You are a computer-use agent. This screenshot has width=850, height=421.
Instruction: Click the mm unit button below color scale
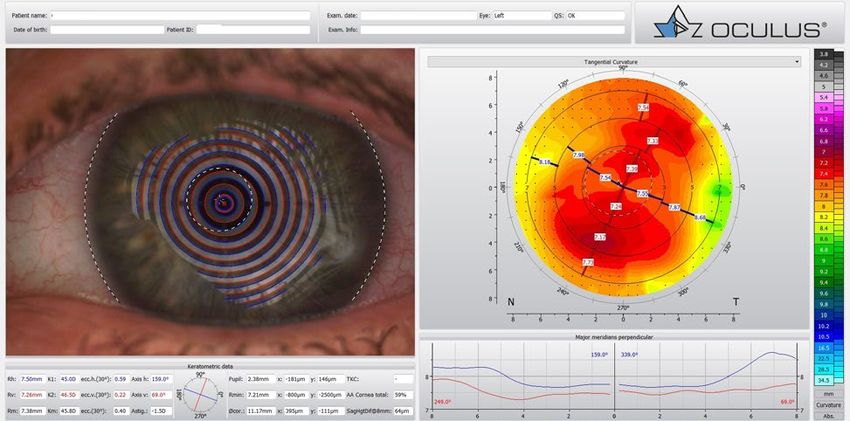(x=829, y=394)
